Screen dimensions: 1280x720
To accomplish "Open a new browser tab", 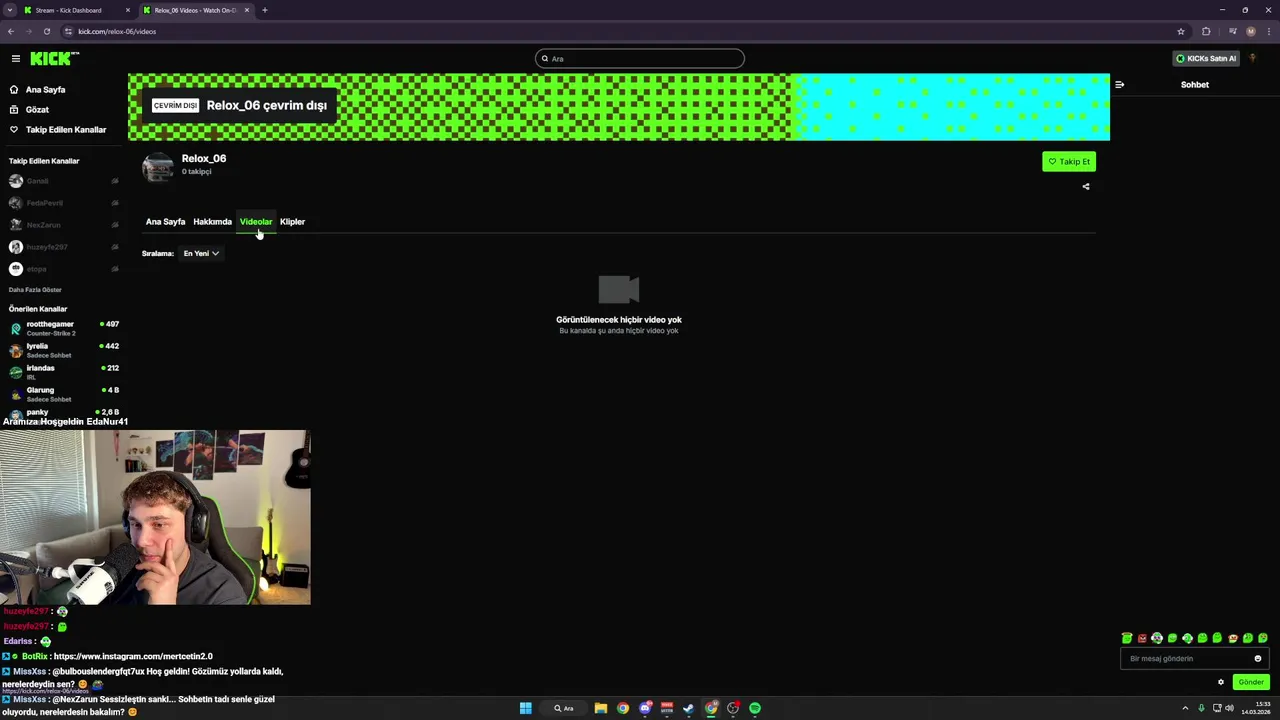I will (x=265, y=10).
